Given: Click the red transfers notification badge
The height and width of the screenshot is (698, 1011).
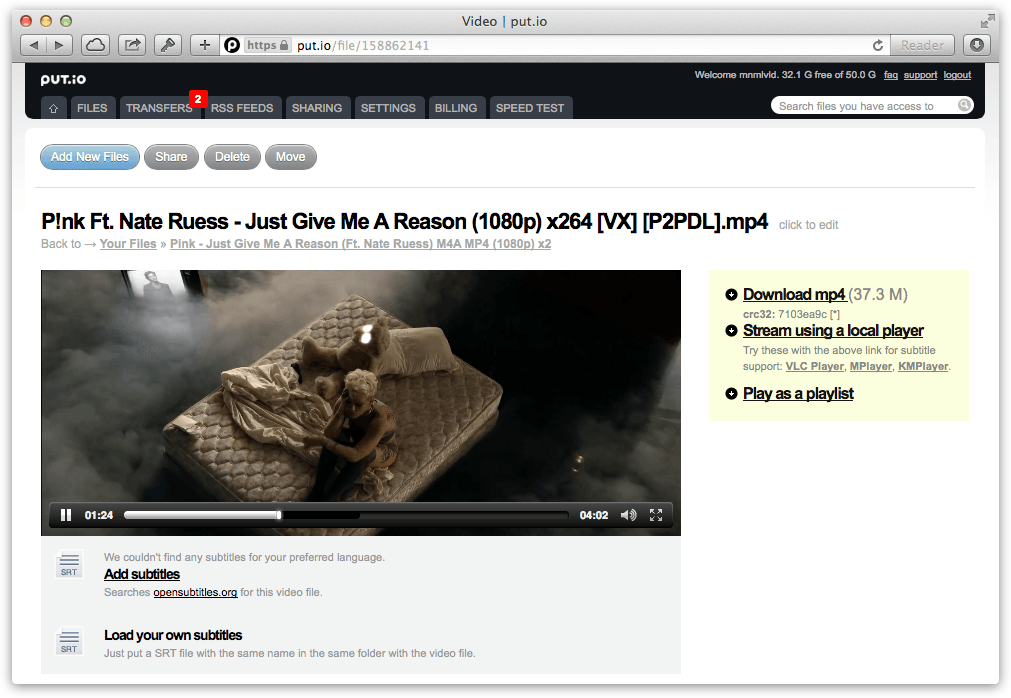Looking at the screenshot, I should coord(198,99).
